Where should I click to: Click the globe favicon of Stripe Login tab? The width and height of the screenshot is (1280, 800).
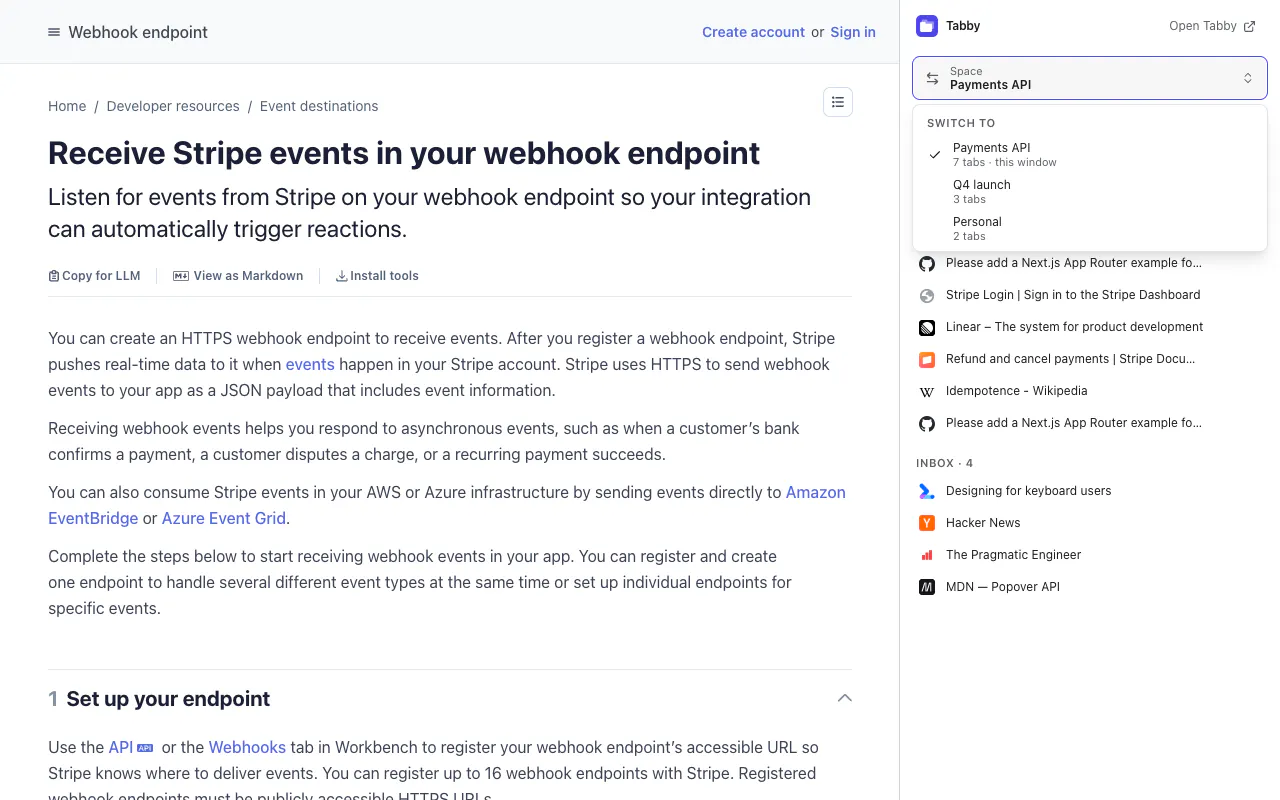(927, 295)
